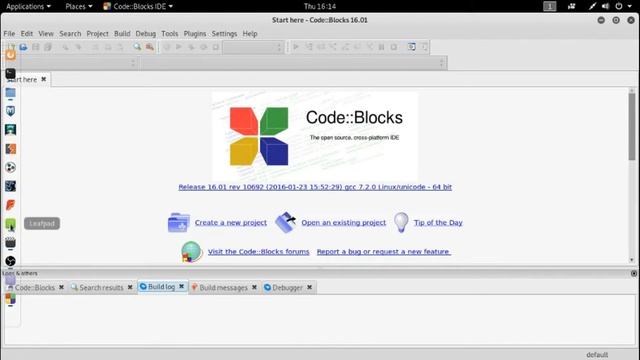Open the Edit menu
This screenshot has width=640, height=360.
[27, 33]
